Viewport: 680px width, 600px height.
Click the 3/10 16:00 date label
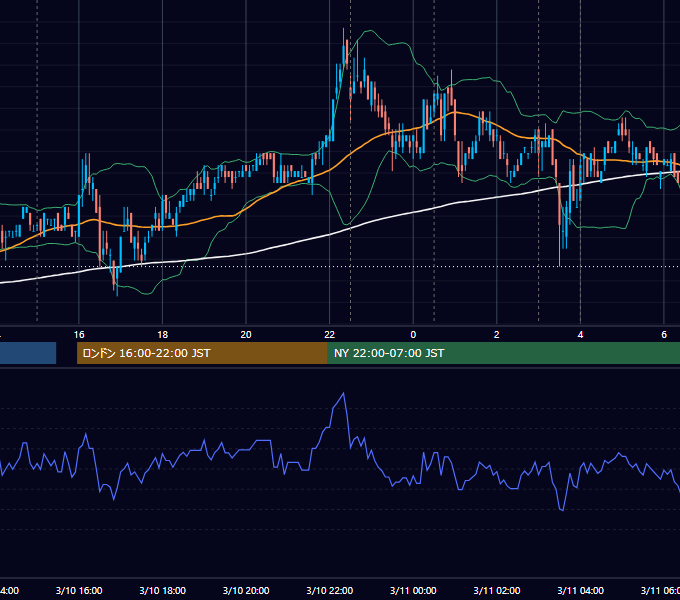(79, 590)
